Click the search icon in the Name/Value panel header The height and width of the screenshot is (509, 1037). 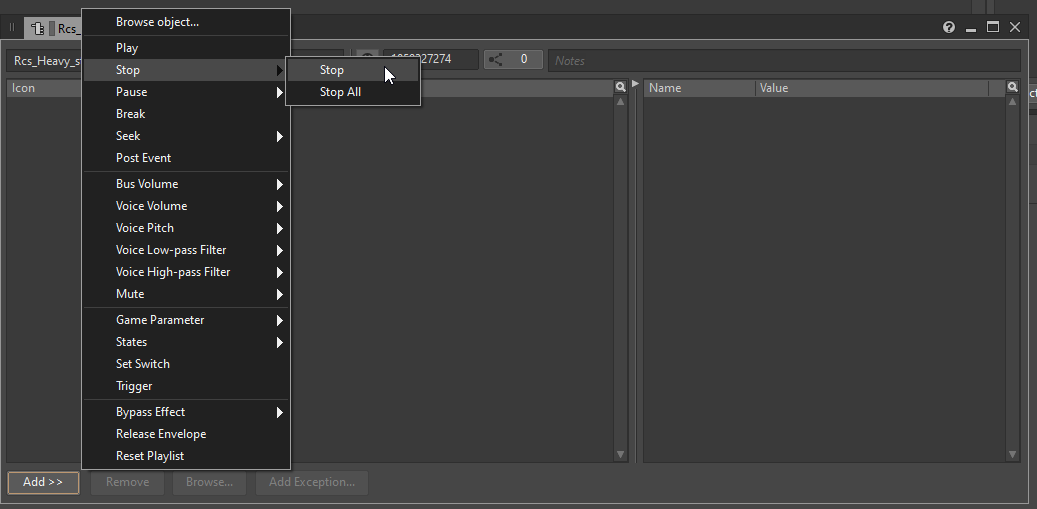point(1012,88)
